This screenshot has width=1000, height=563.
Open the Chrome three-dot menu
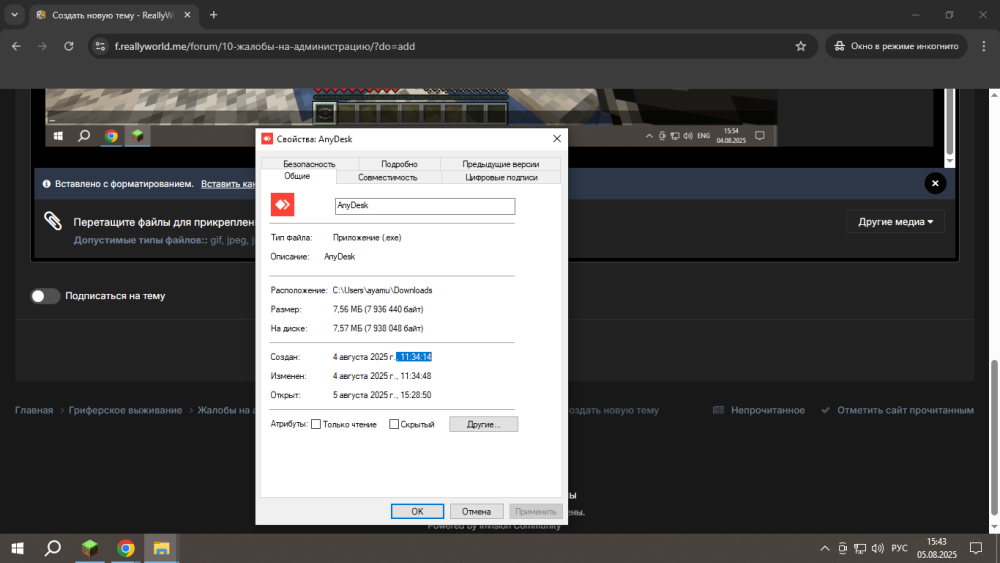point(983,46)
